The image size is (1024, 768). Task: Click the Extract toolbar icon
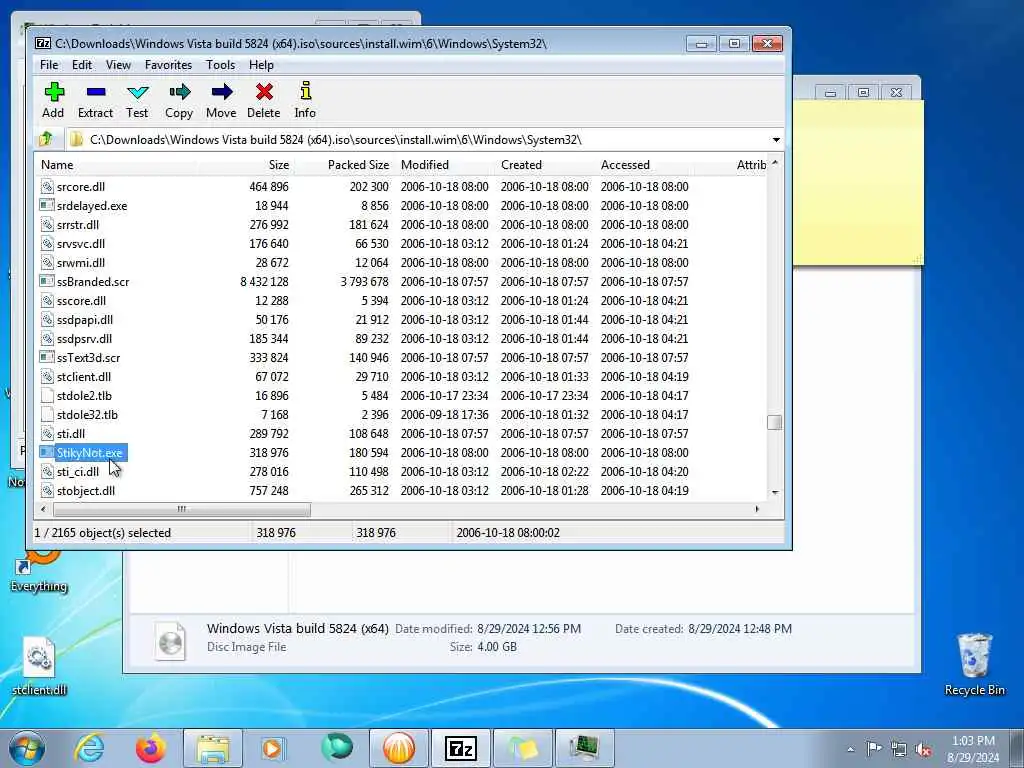(95, 92)
